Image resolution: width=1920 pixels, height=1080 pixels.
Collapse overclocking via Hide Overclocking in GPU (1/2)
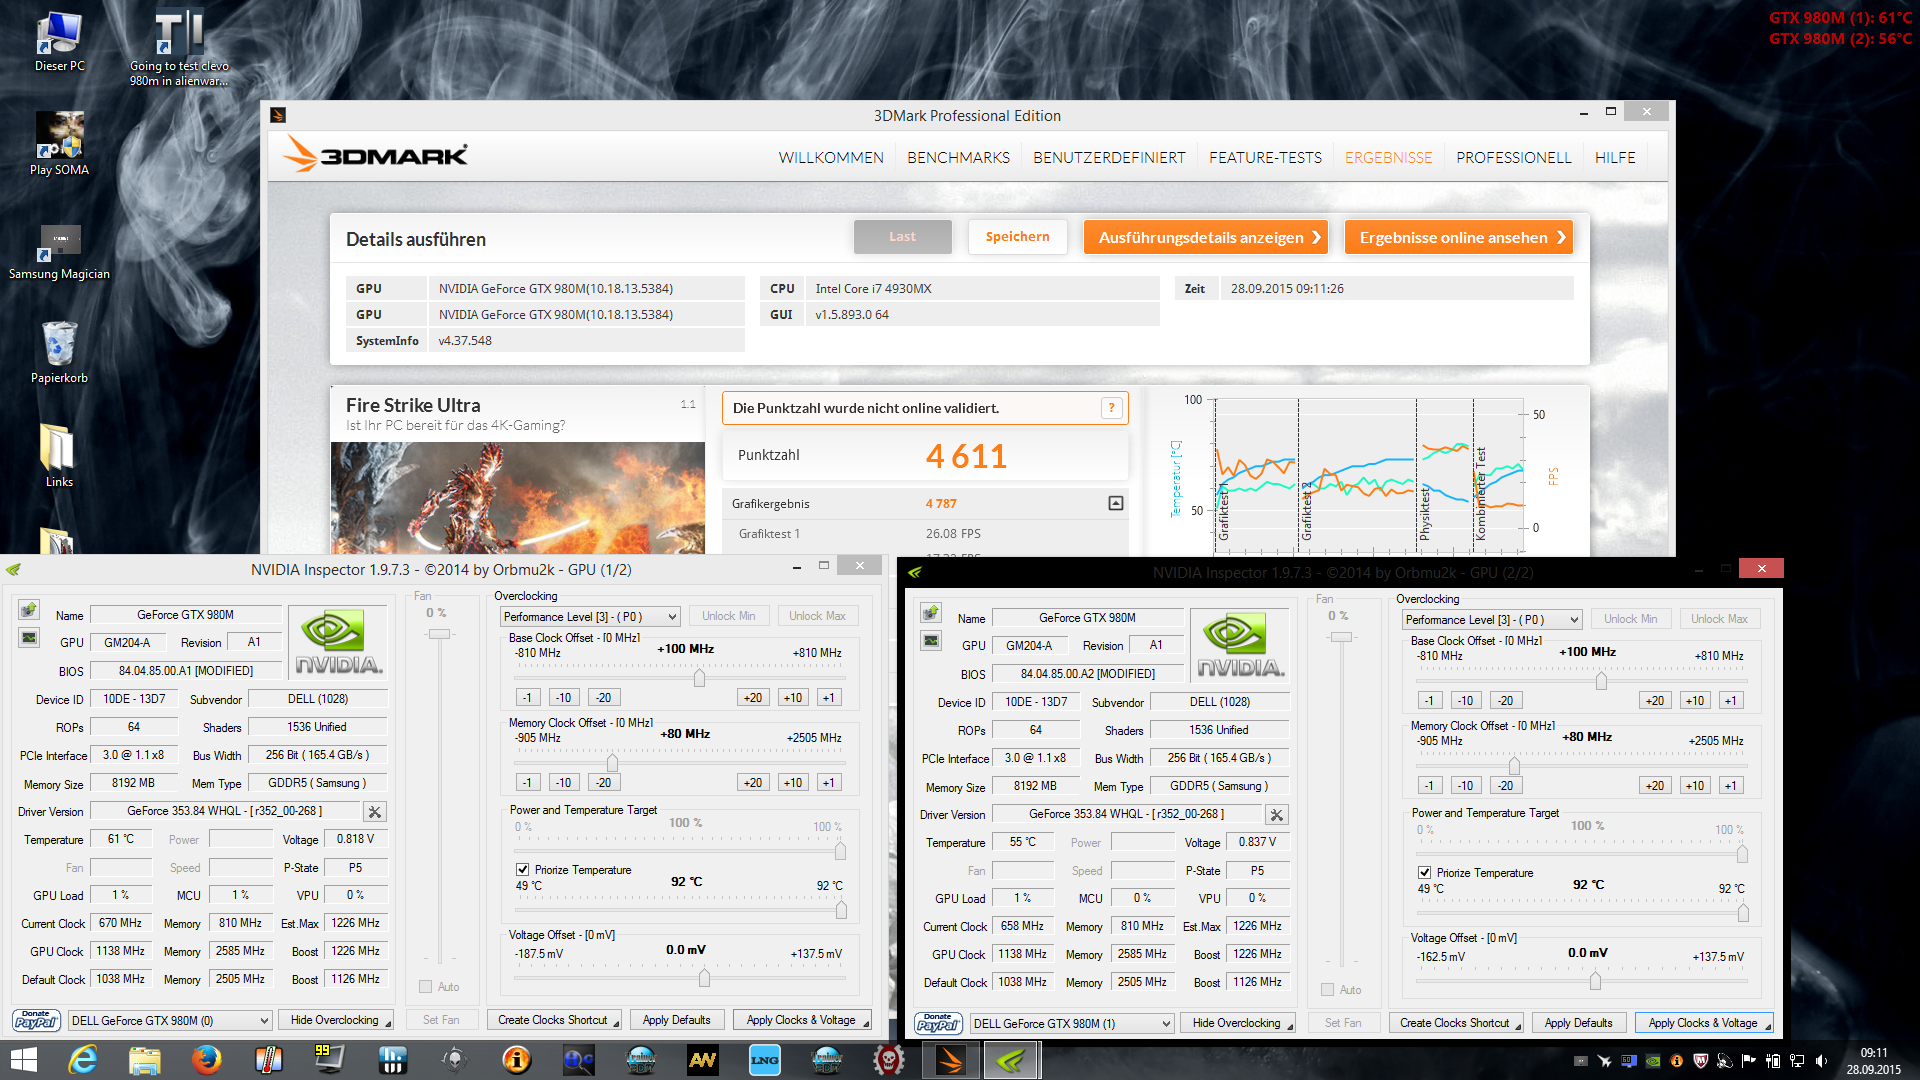tap(338, 1021)
